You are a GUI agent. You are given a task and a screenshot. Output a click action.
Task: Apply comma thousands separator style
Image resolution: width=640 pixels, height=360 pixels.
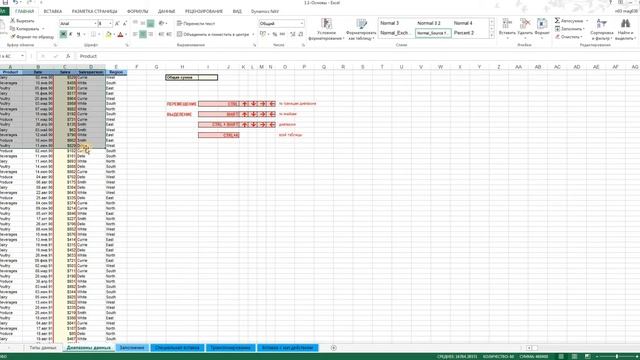282,35
